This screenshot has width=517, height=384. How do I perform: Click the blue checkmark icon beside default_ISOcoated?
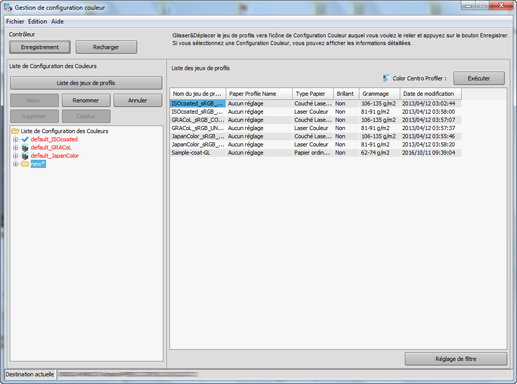click(25, 139)
